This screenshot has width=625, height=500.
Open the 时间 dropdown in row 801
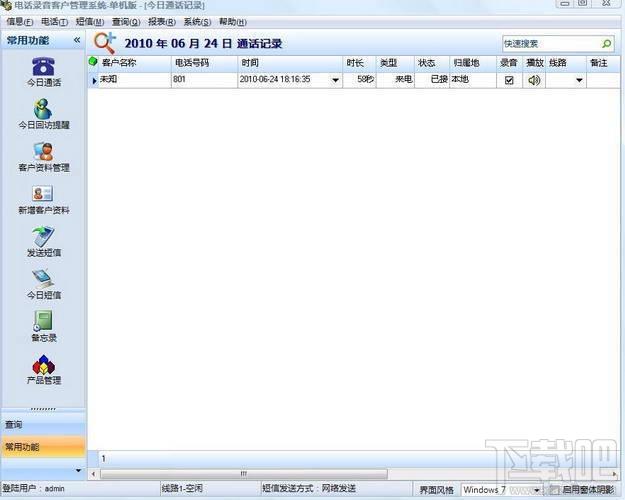coord(336,80)
